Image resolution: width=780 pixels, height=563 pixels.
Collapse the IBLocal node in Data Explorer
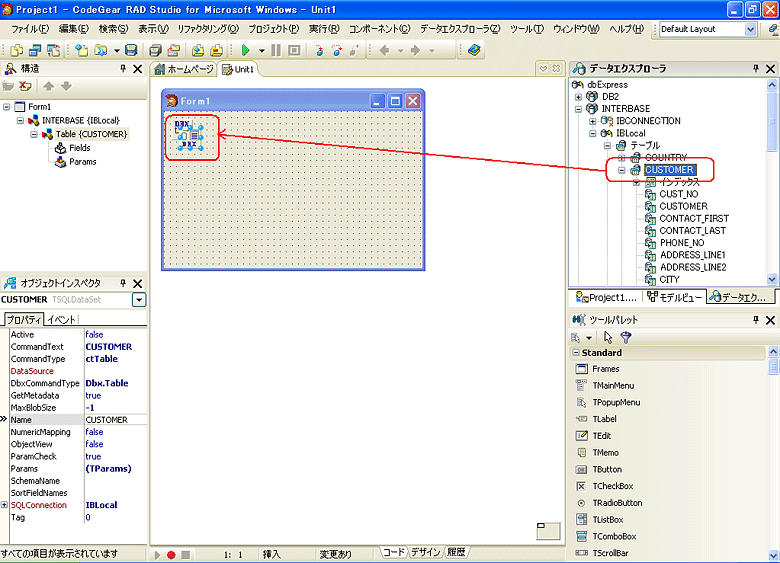pyautogui.click(x=592, y=134)
